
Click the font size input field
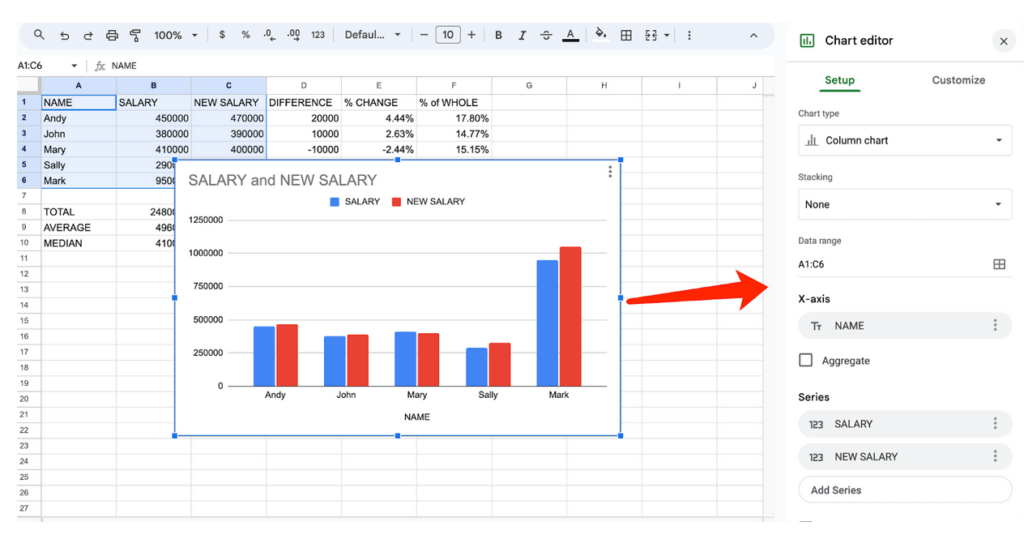tap(447, 35)
